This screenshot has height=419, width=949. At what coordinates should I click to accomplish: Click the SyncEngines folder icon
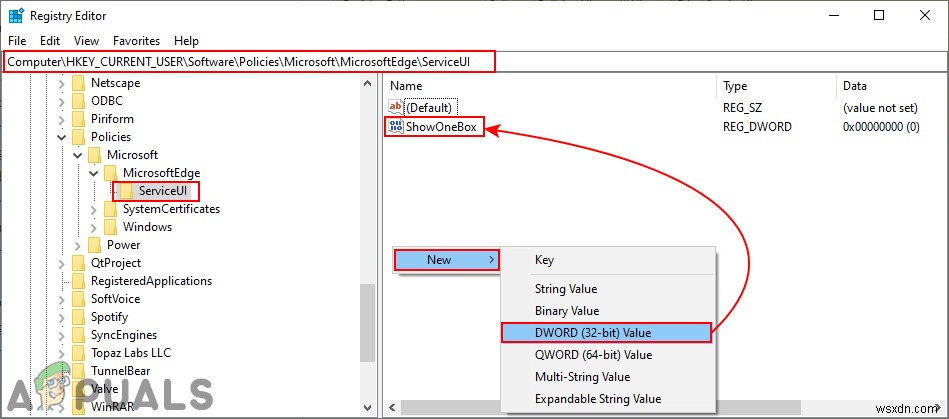[x=79, y=335]
